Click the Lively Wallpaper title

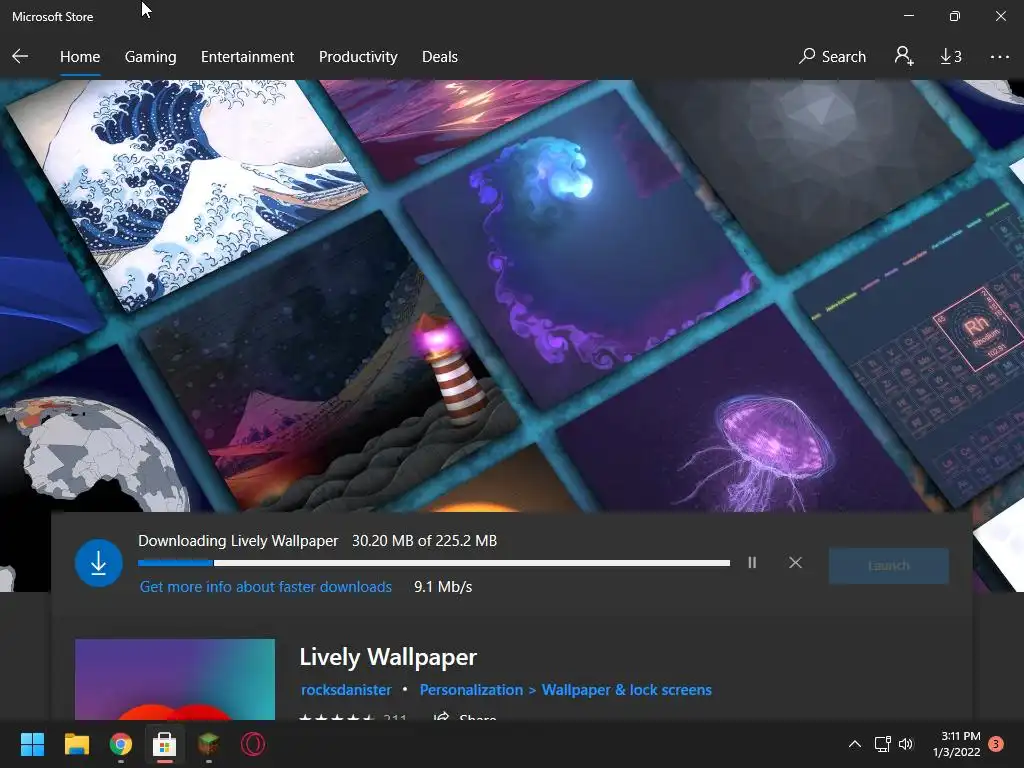pos(388,657)
